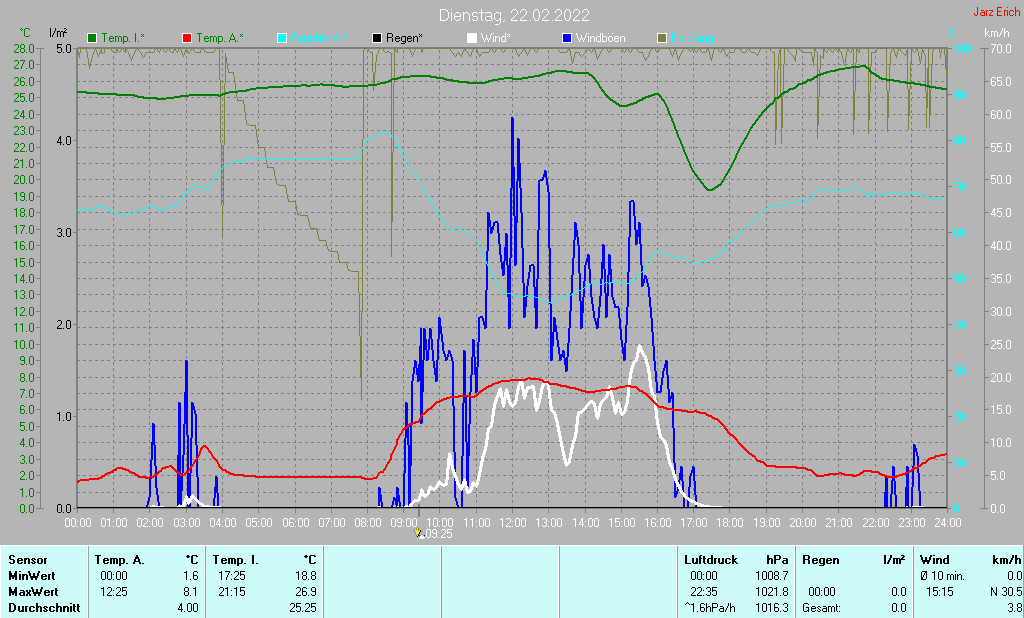1024x618 pixels.
Task: Click the pressure average '1016.3'
Action: point(771,608)
